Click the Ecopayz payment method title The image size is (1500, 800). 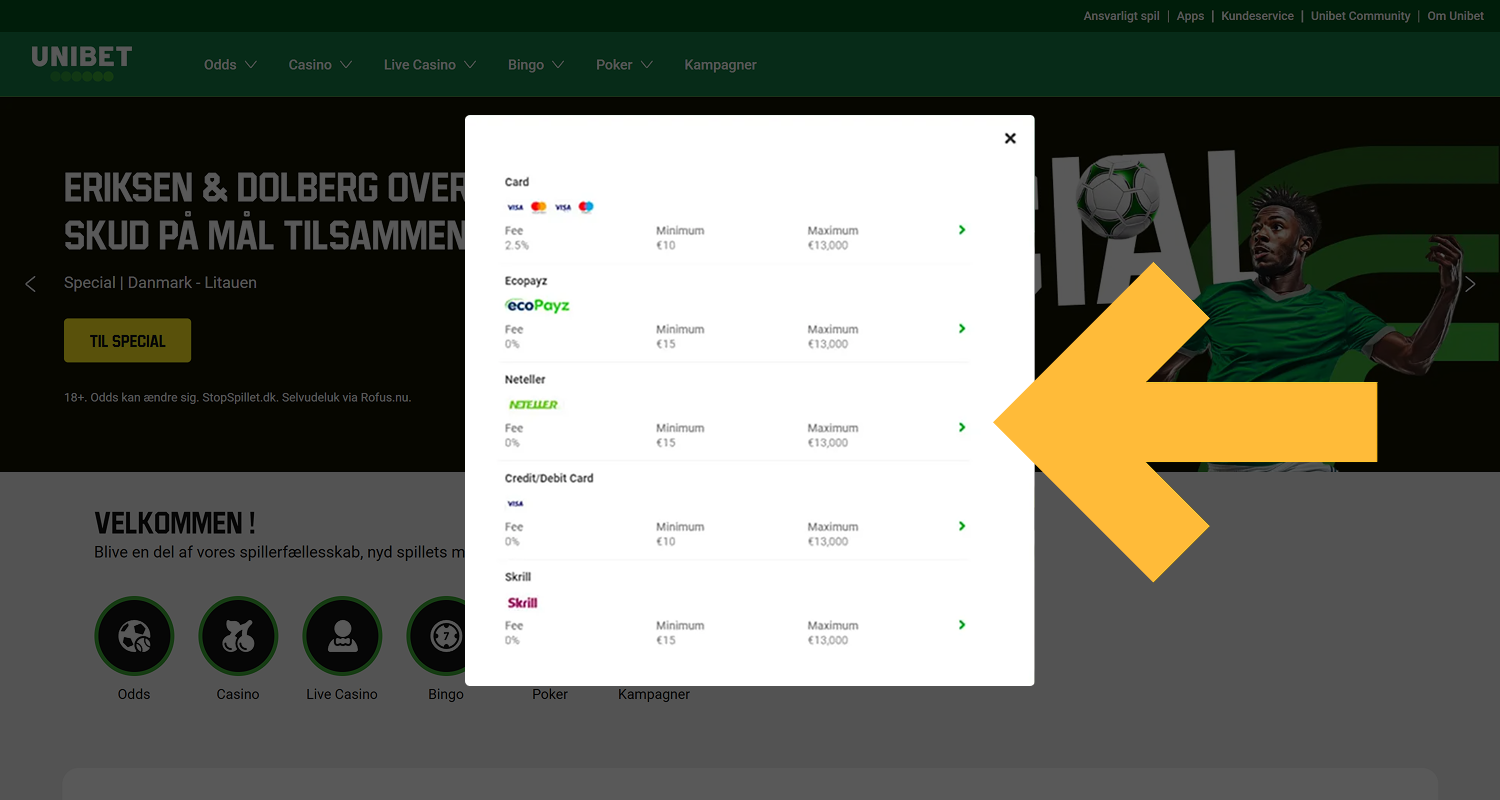coord(526,281)
